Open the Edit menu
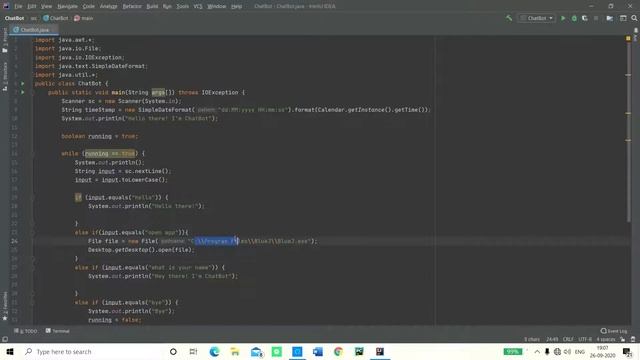Screen dimensions: 640x360 32,6
